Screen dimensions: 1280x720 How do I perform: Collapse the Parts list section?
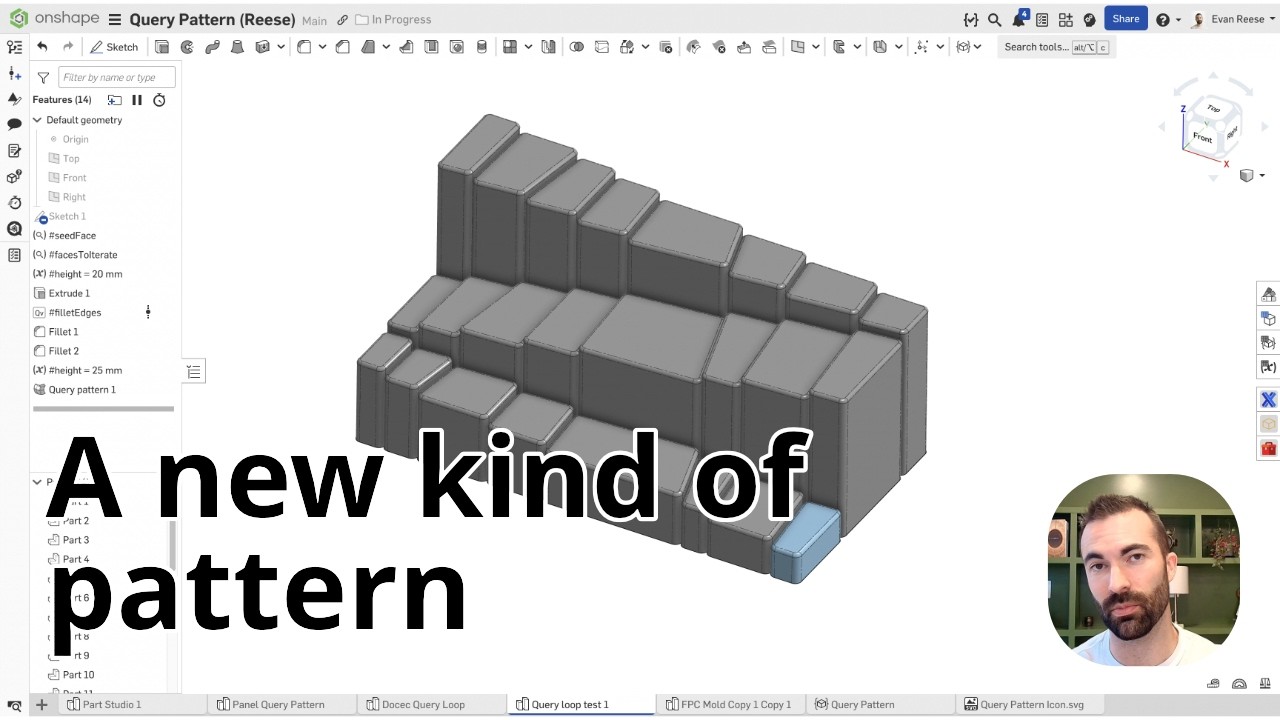[x=37, y=482]
